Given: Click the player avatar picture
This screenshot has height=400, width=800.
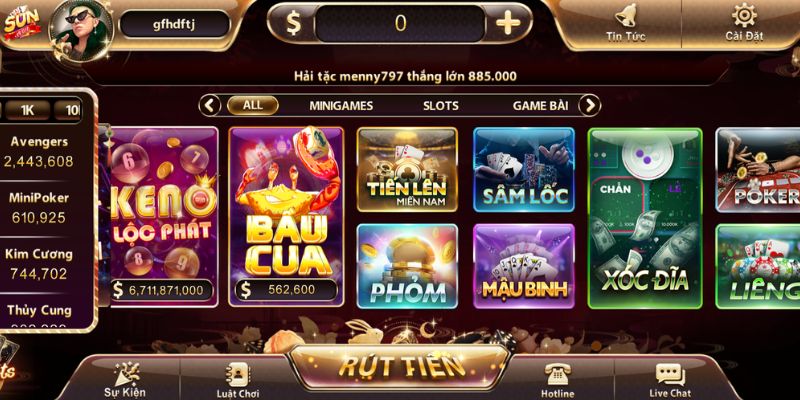Looking at the screenshot, I should [x=81, y=29].
